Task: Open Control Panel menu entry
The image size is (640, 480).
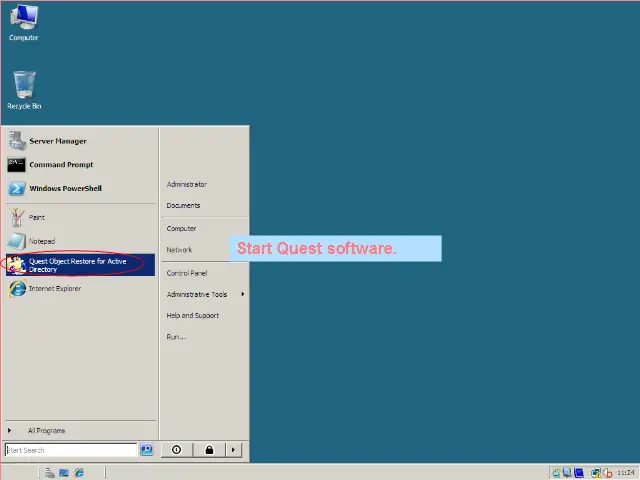Action: (187, 273)
